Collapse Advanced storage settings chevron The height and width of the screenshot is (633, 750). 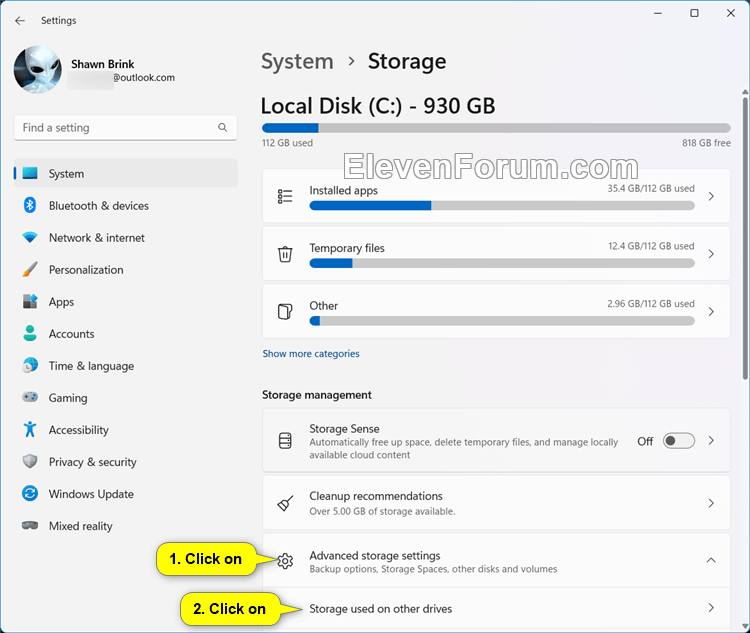[711, 560]
